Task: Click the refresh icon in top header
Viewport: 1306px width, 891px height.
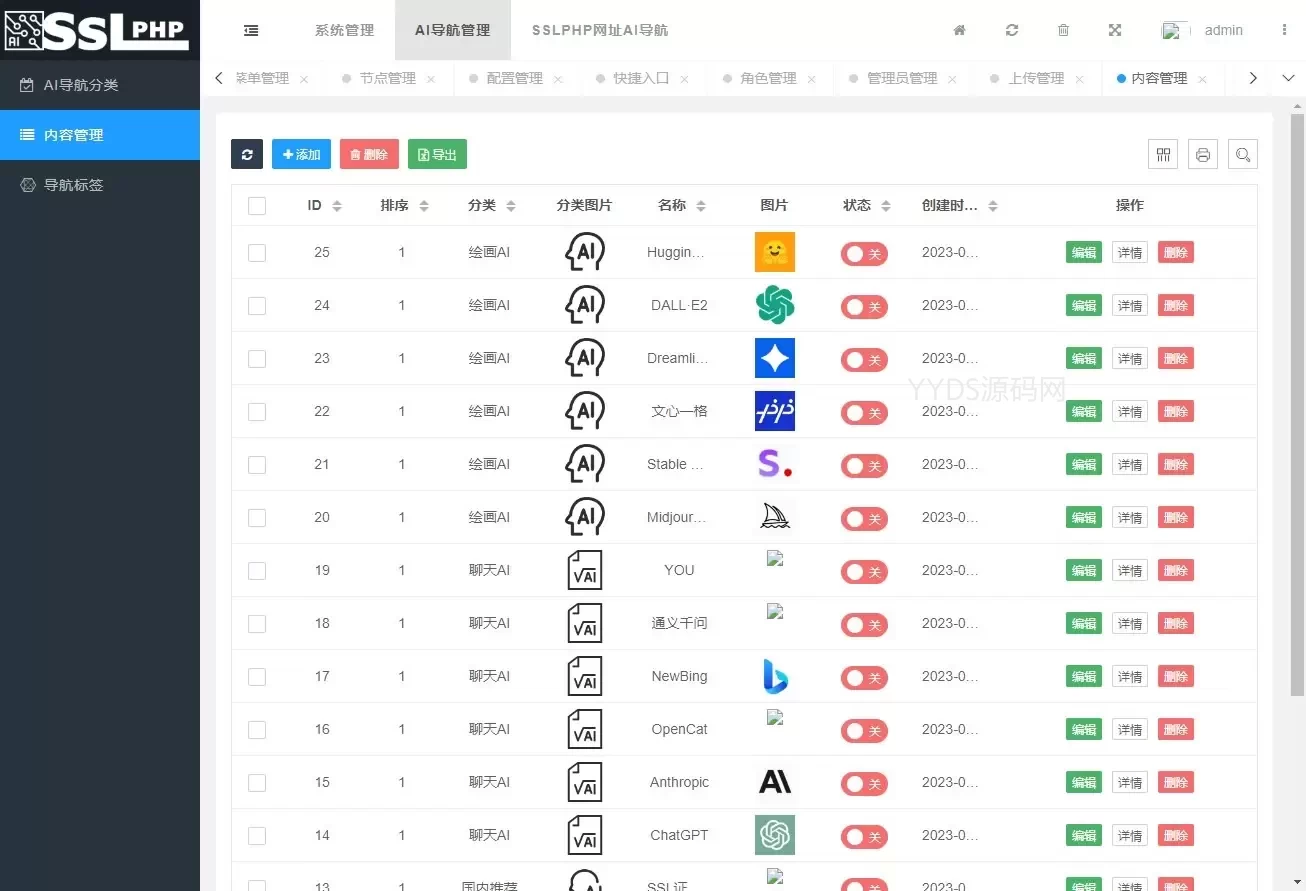Action: click(x=1012, y=30)
